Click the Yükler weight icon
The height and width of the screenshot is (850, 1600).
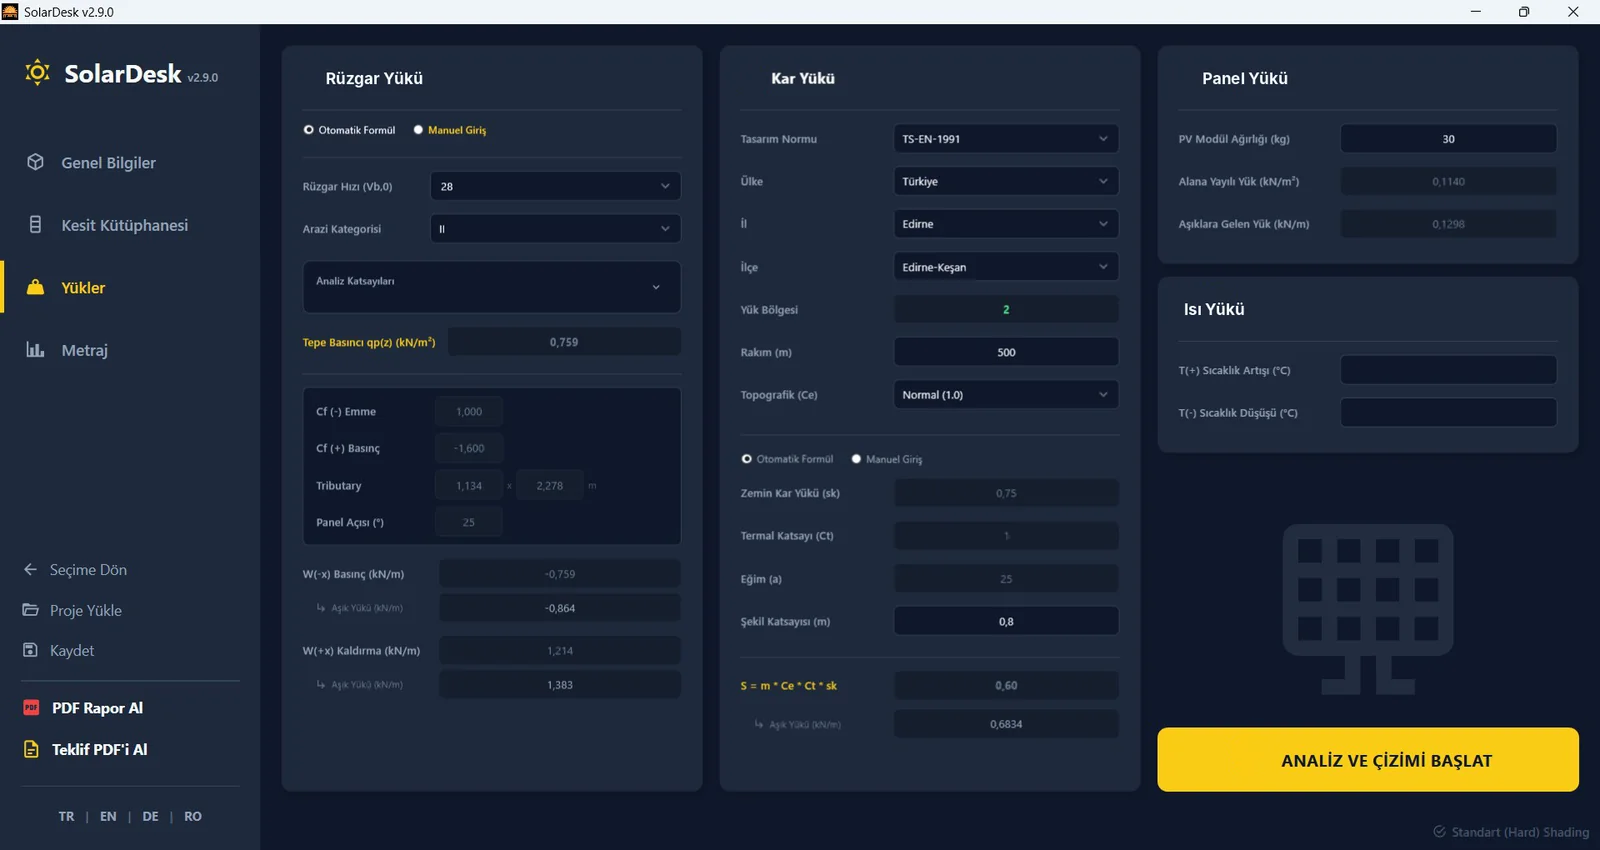35,287
